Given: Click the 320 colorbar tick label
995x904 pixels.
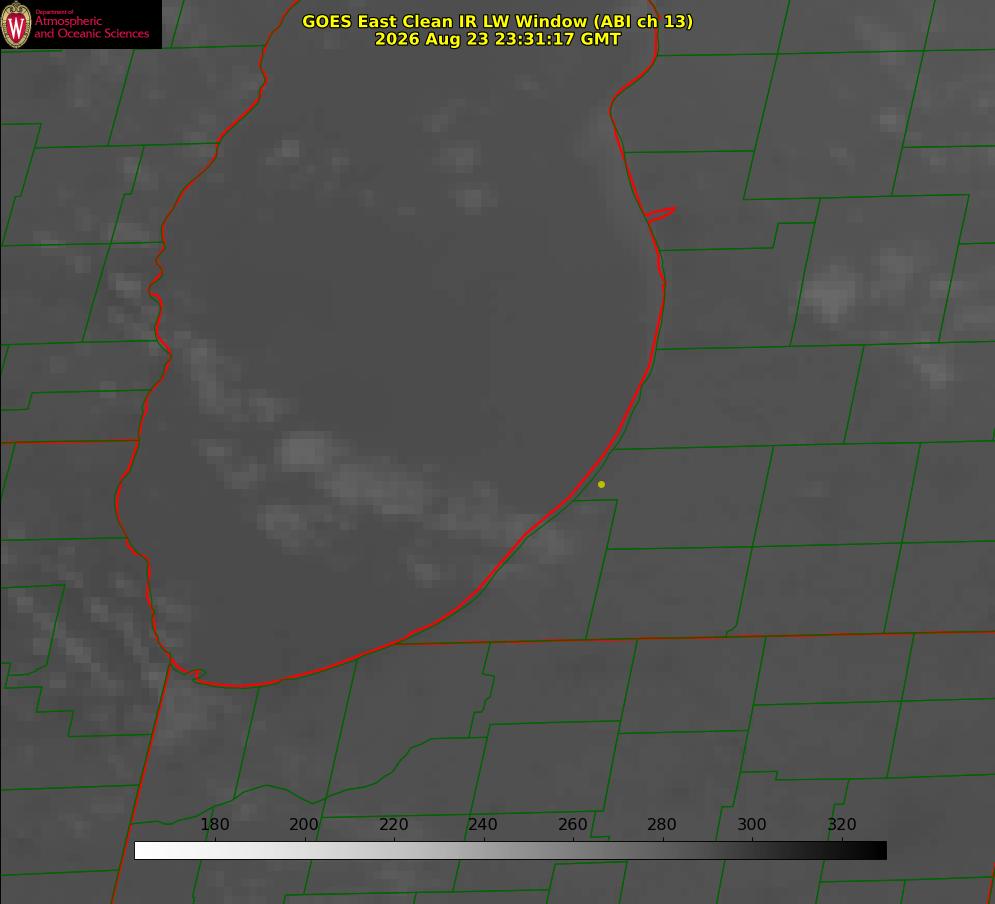Looking at the screenshot, I should pyautogui.click(x=842, y=825).
